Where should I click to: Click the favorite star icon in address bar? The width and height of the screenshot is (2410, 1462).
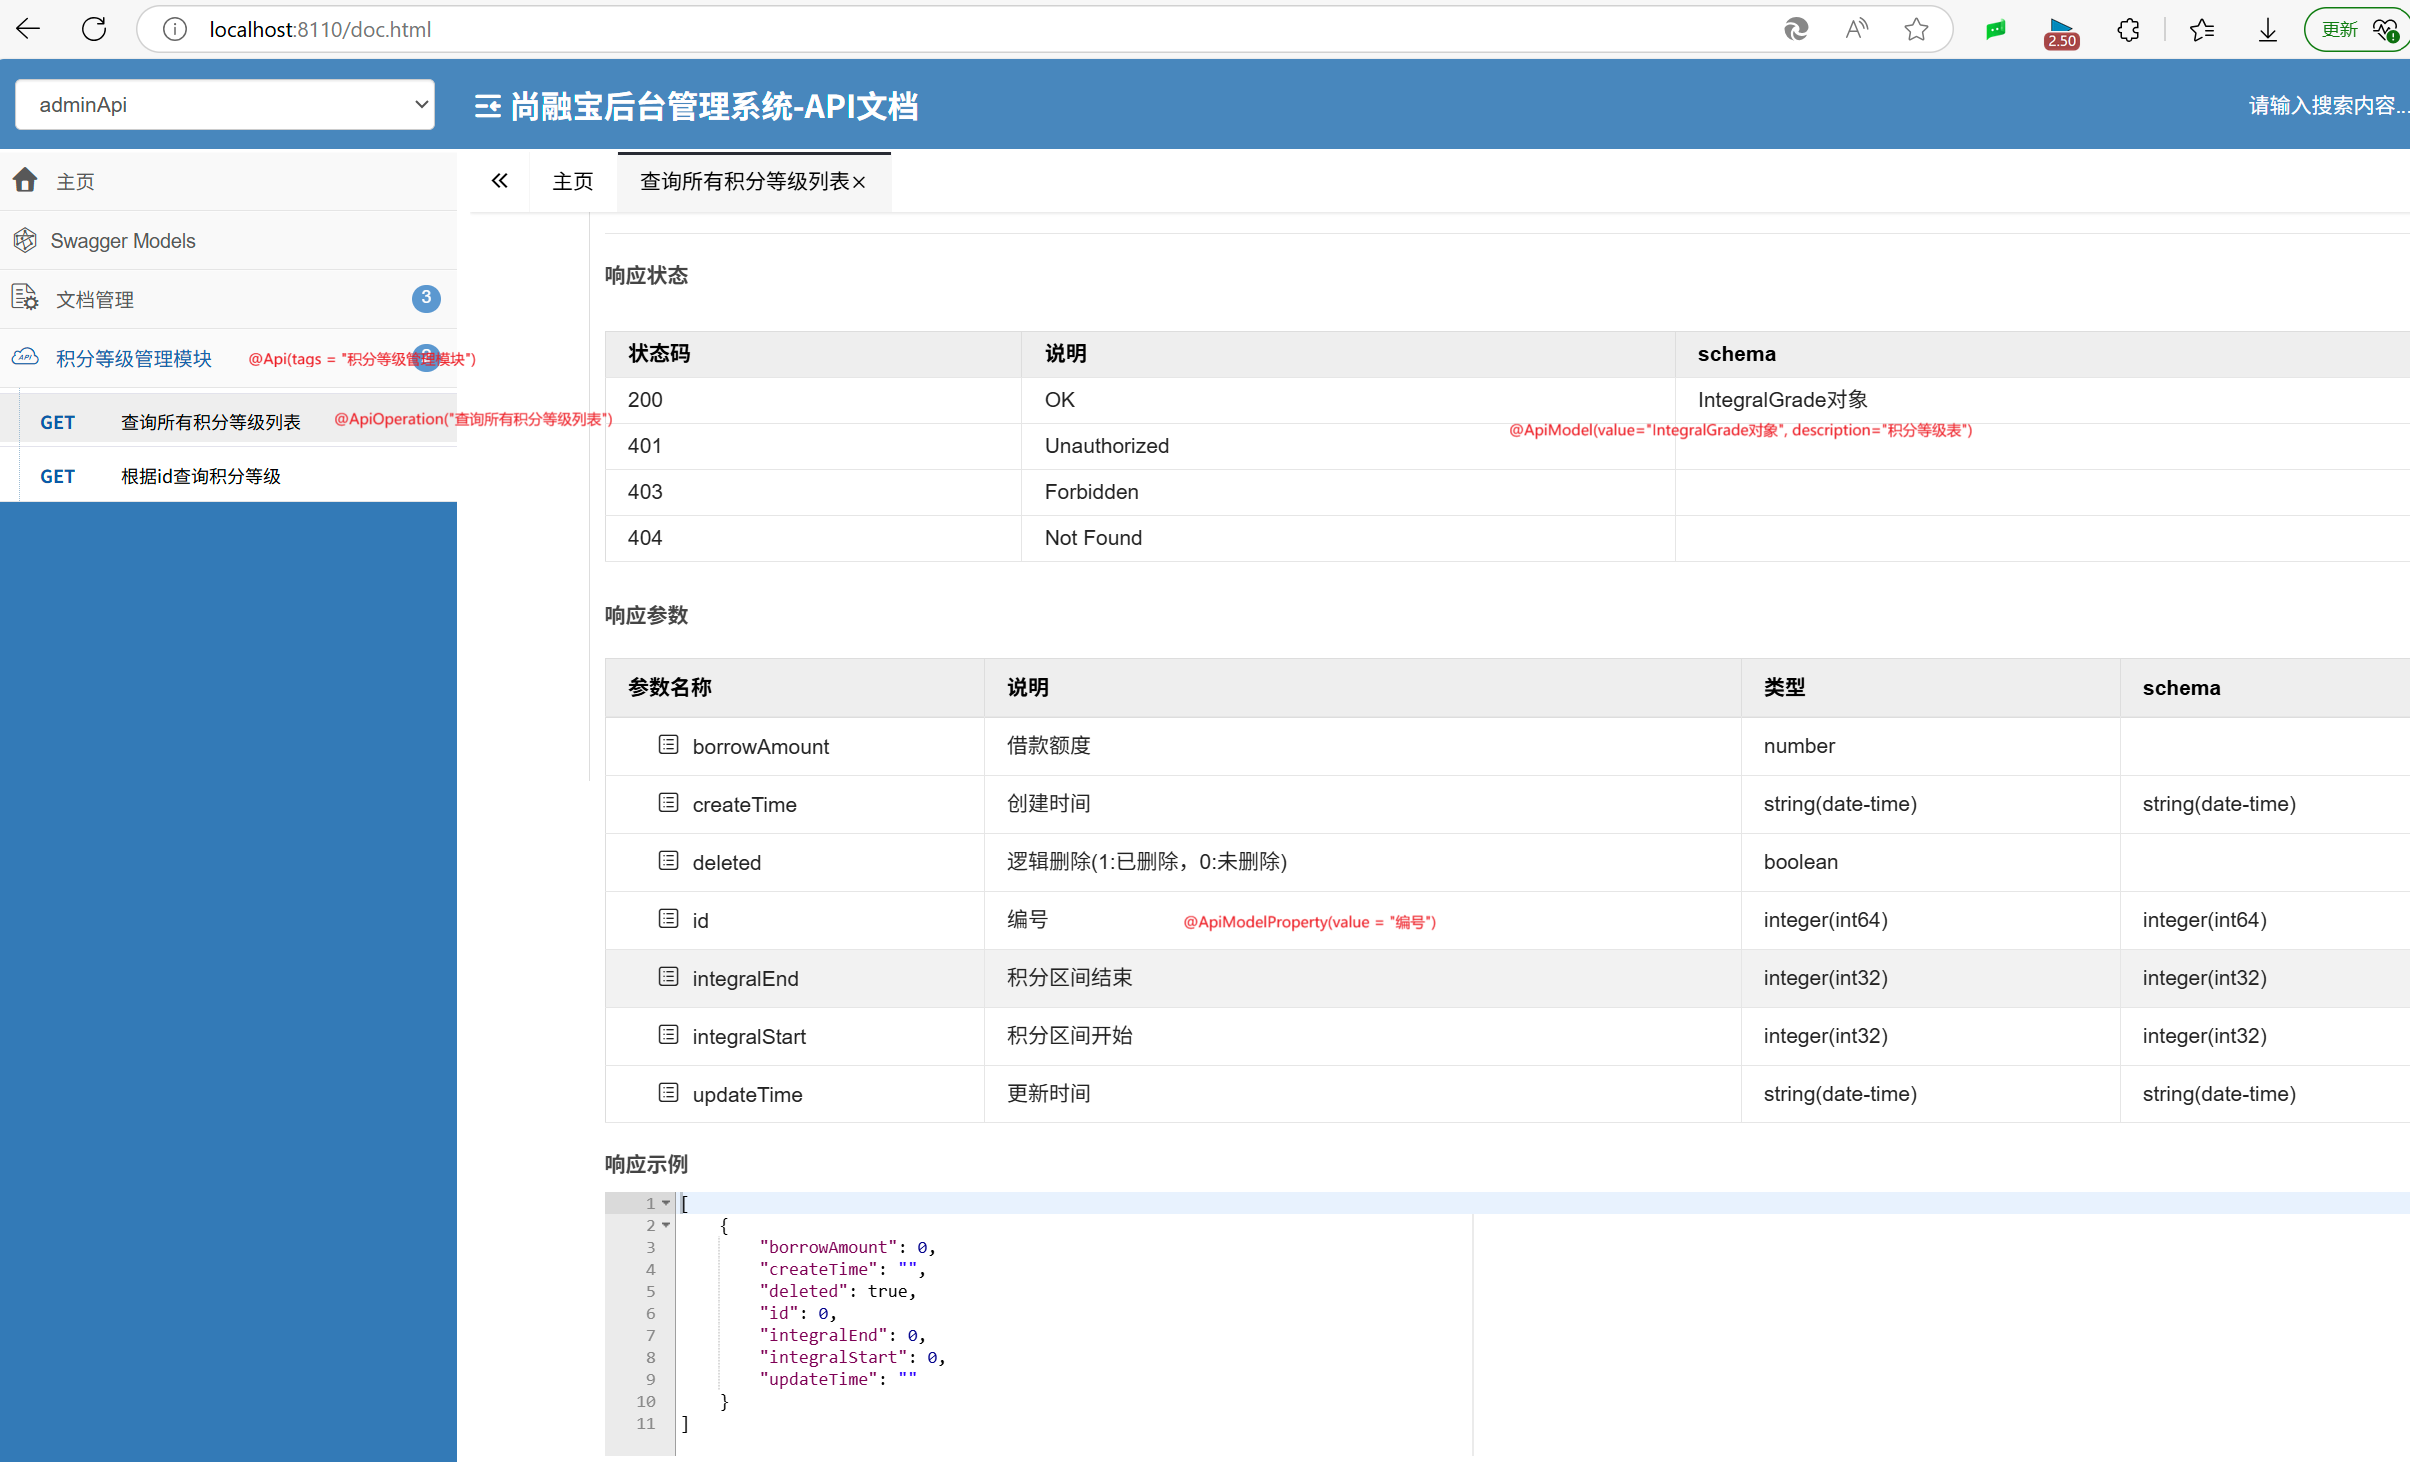click(x=1915, y=29)
